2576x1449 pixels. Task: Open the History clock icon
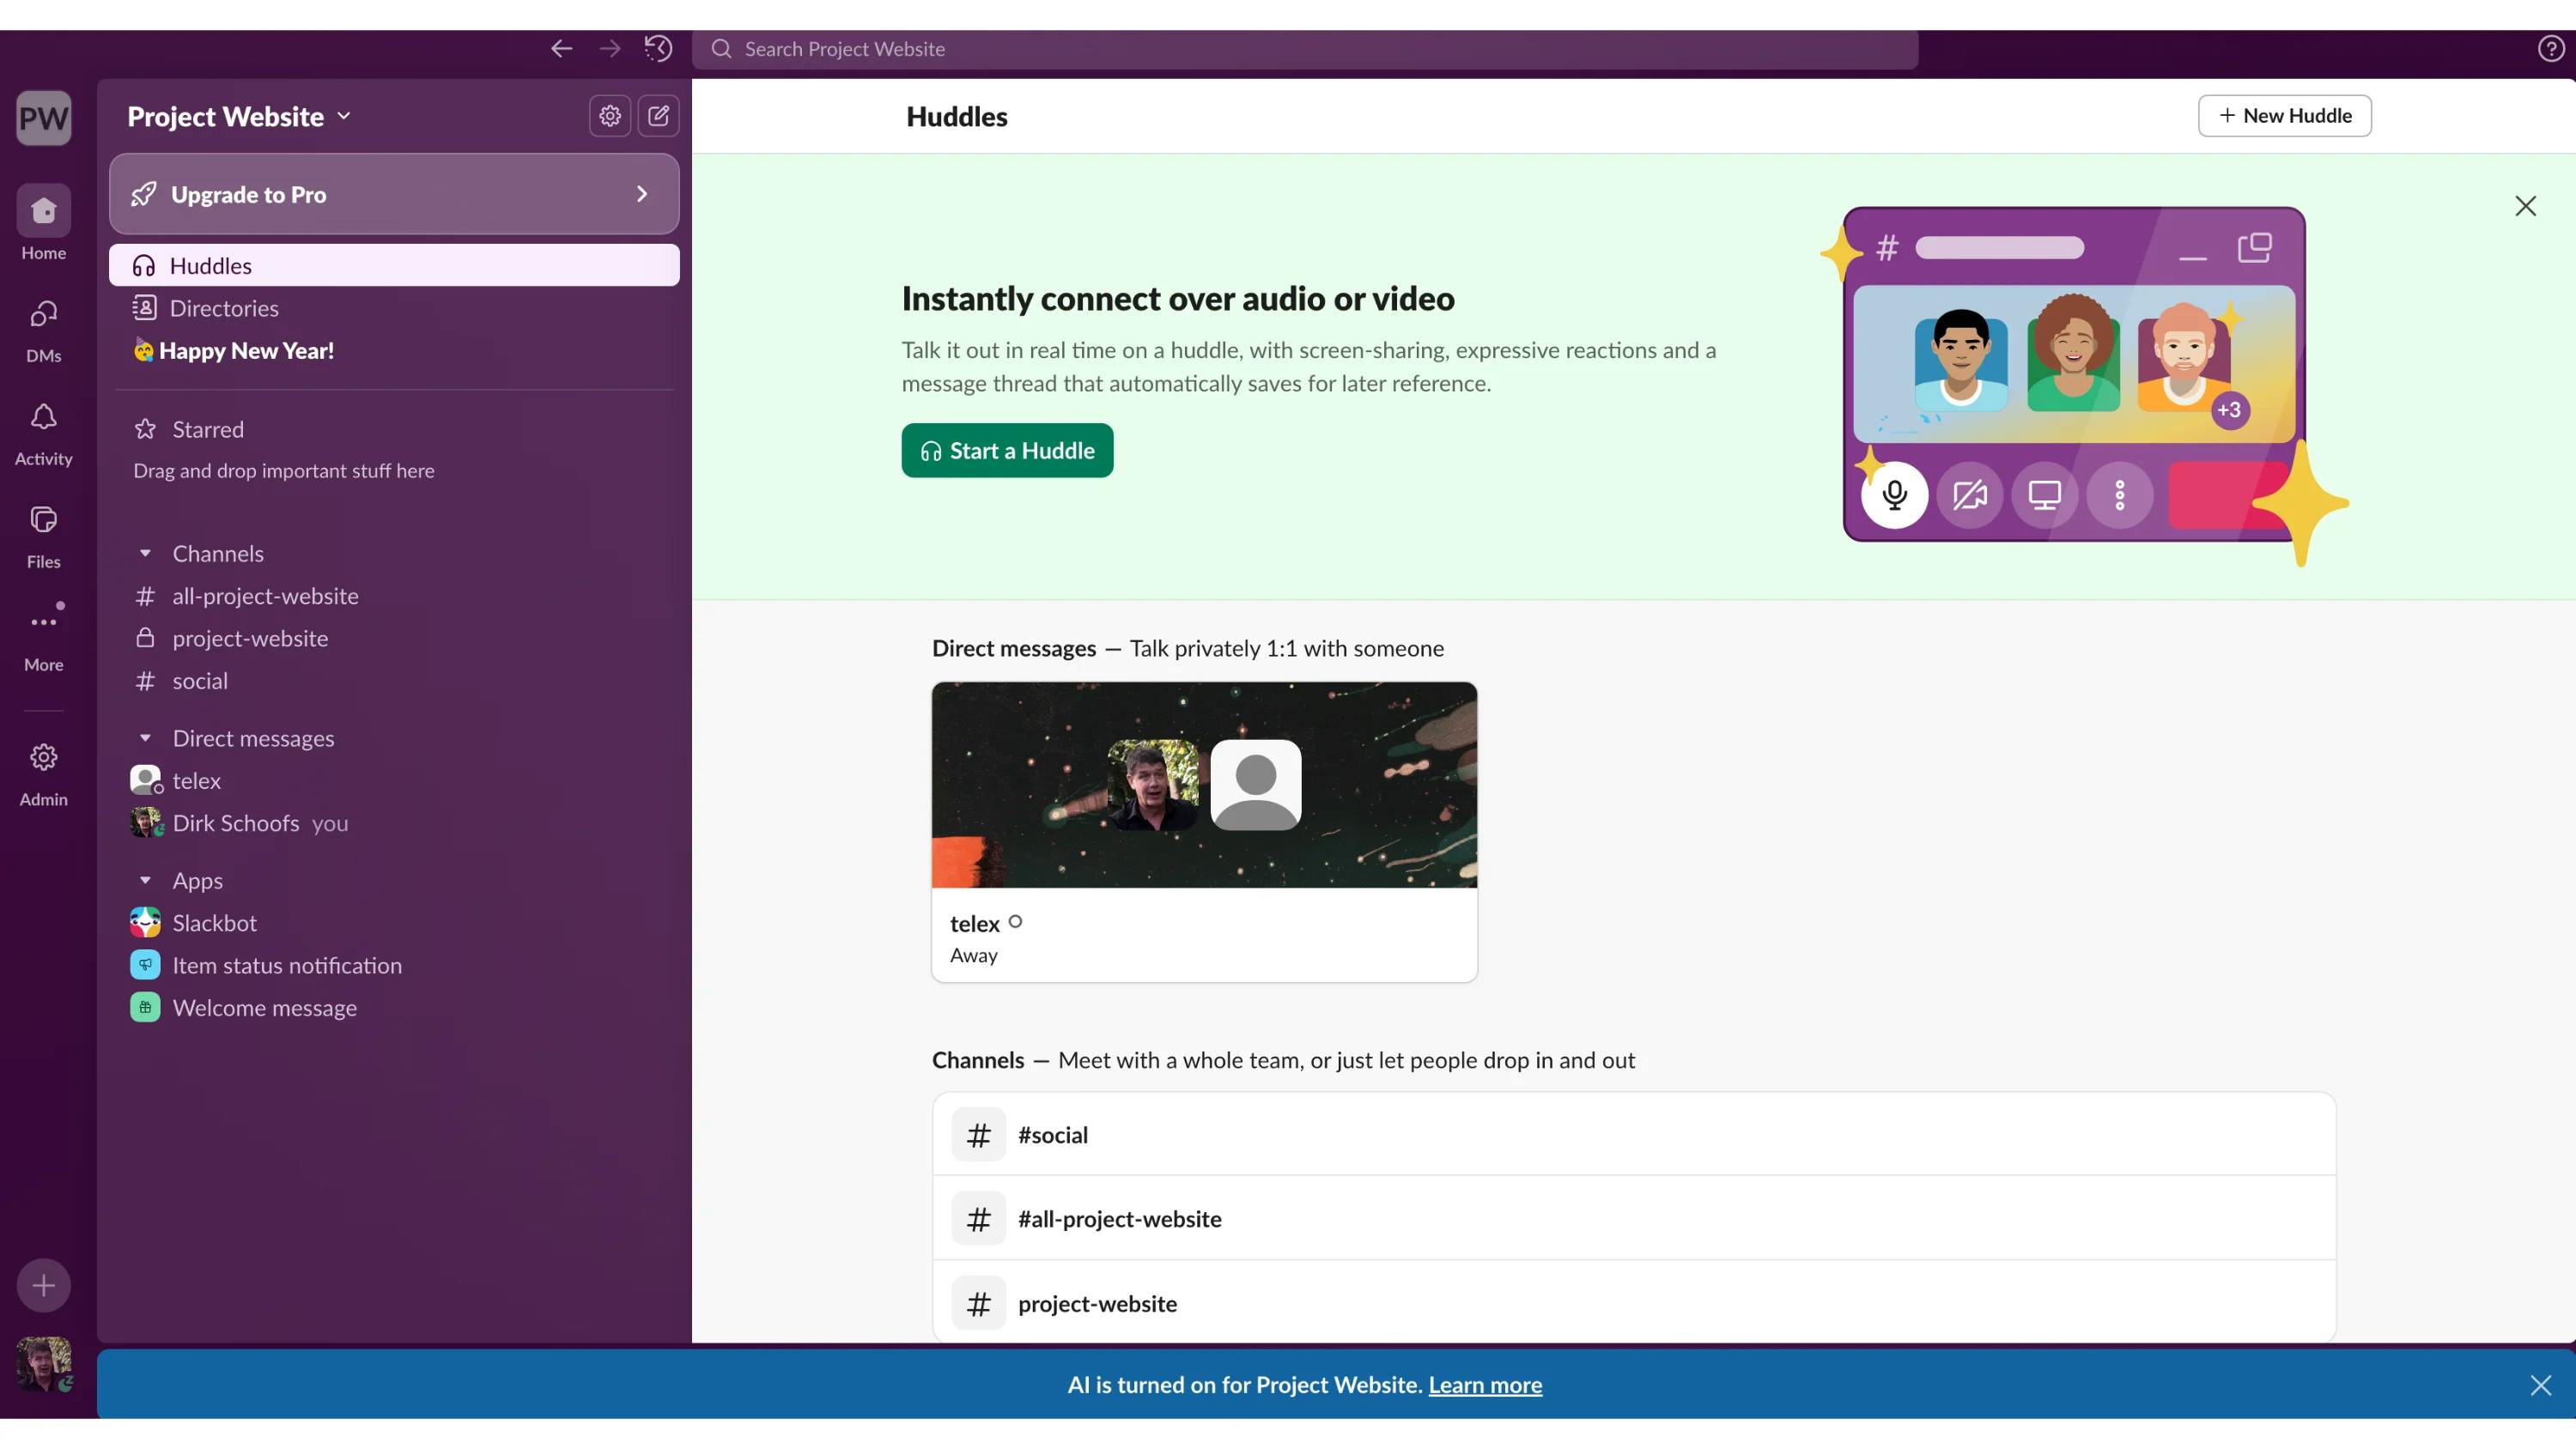click(x=658, y=48)
